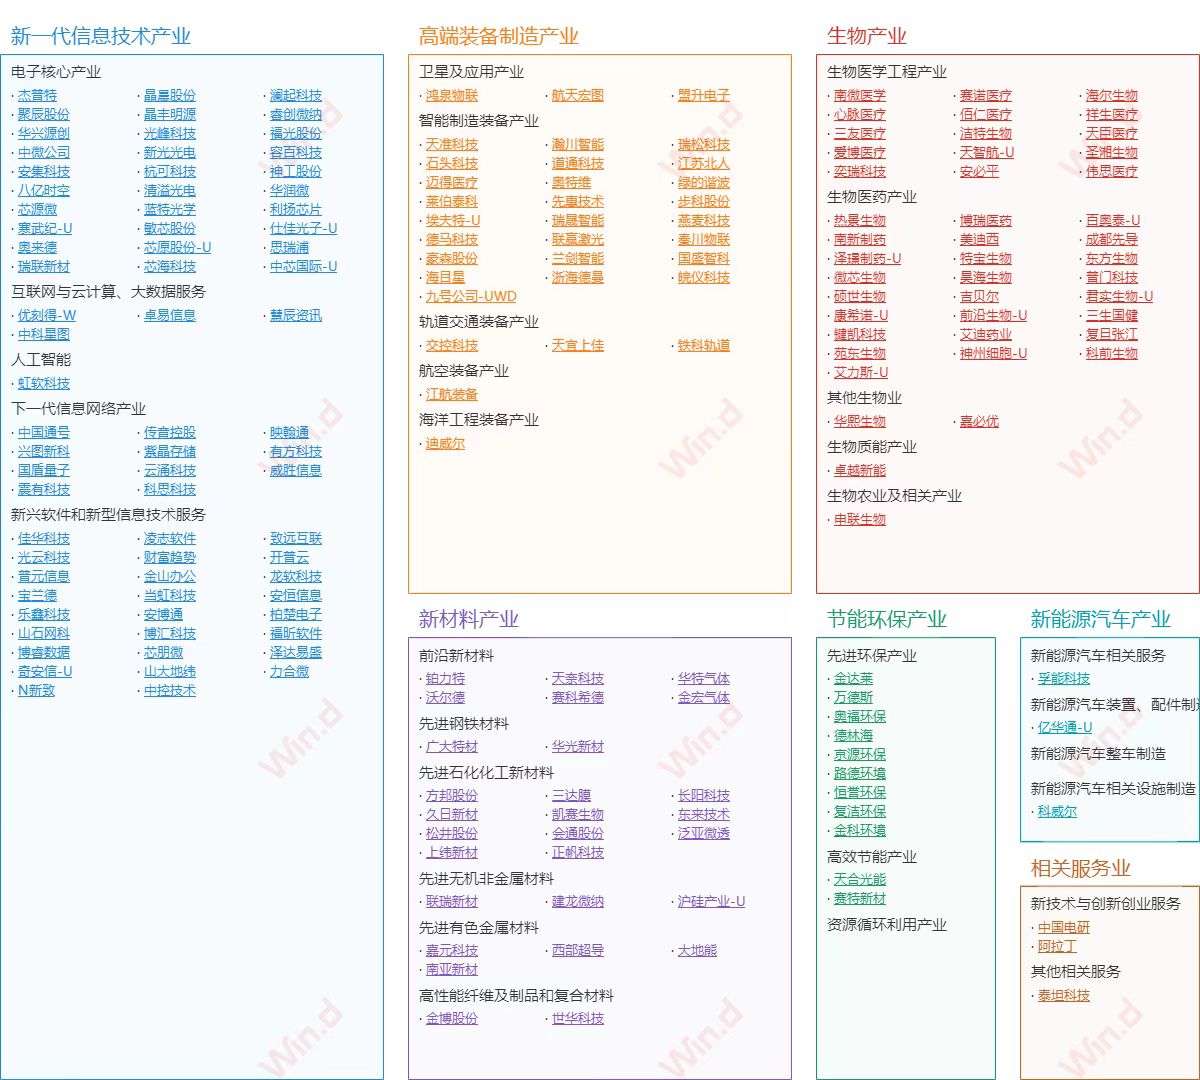Click the 新一代信息技术产业 heading
Image resolution: width=1200 pixels, height=1080 pixels.
point(100,37)
